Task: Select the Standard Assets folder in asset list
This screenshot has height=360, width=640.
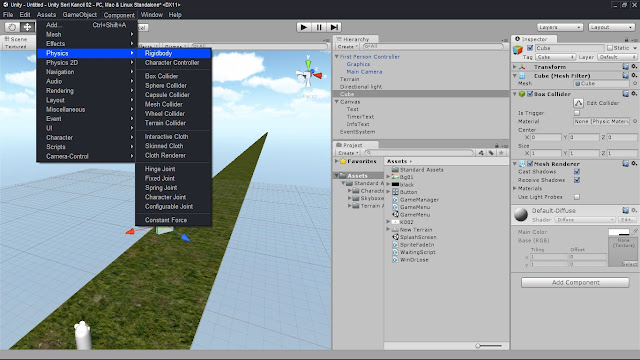Action: click(418, 169)
